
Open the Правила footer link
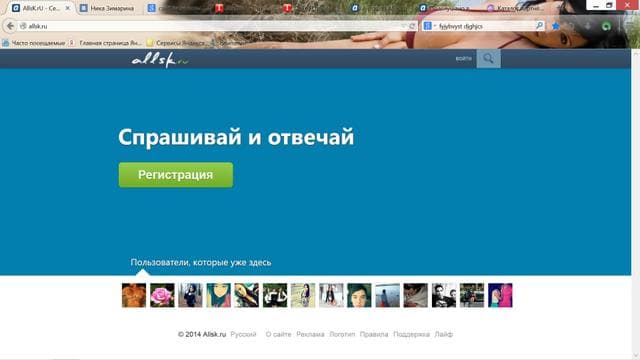coord(374,334)
